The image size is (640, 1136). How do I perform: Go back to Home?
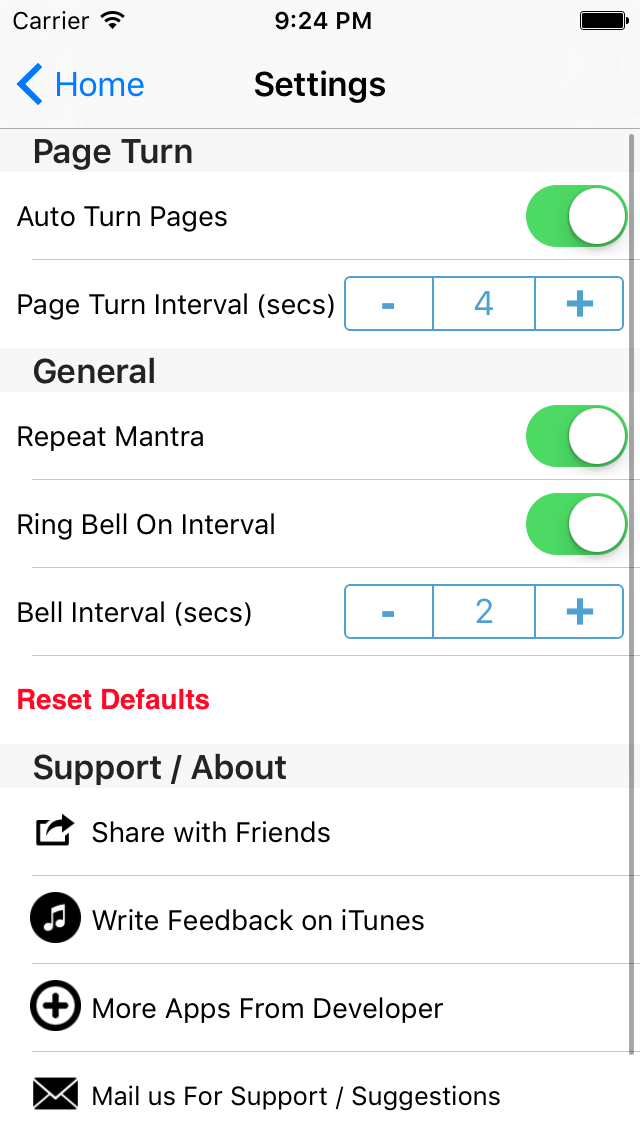point(99,85)
